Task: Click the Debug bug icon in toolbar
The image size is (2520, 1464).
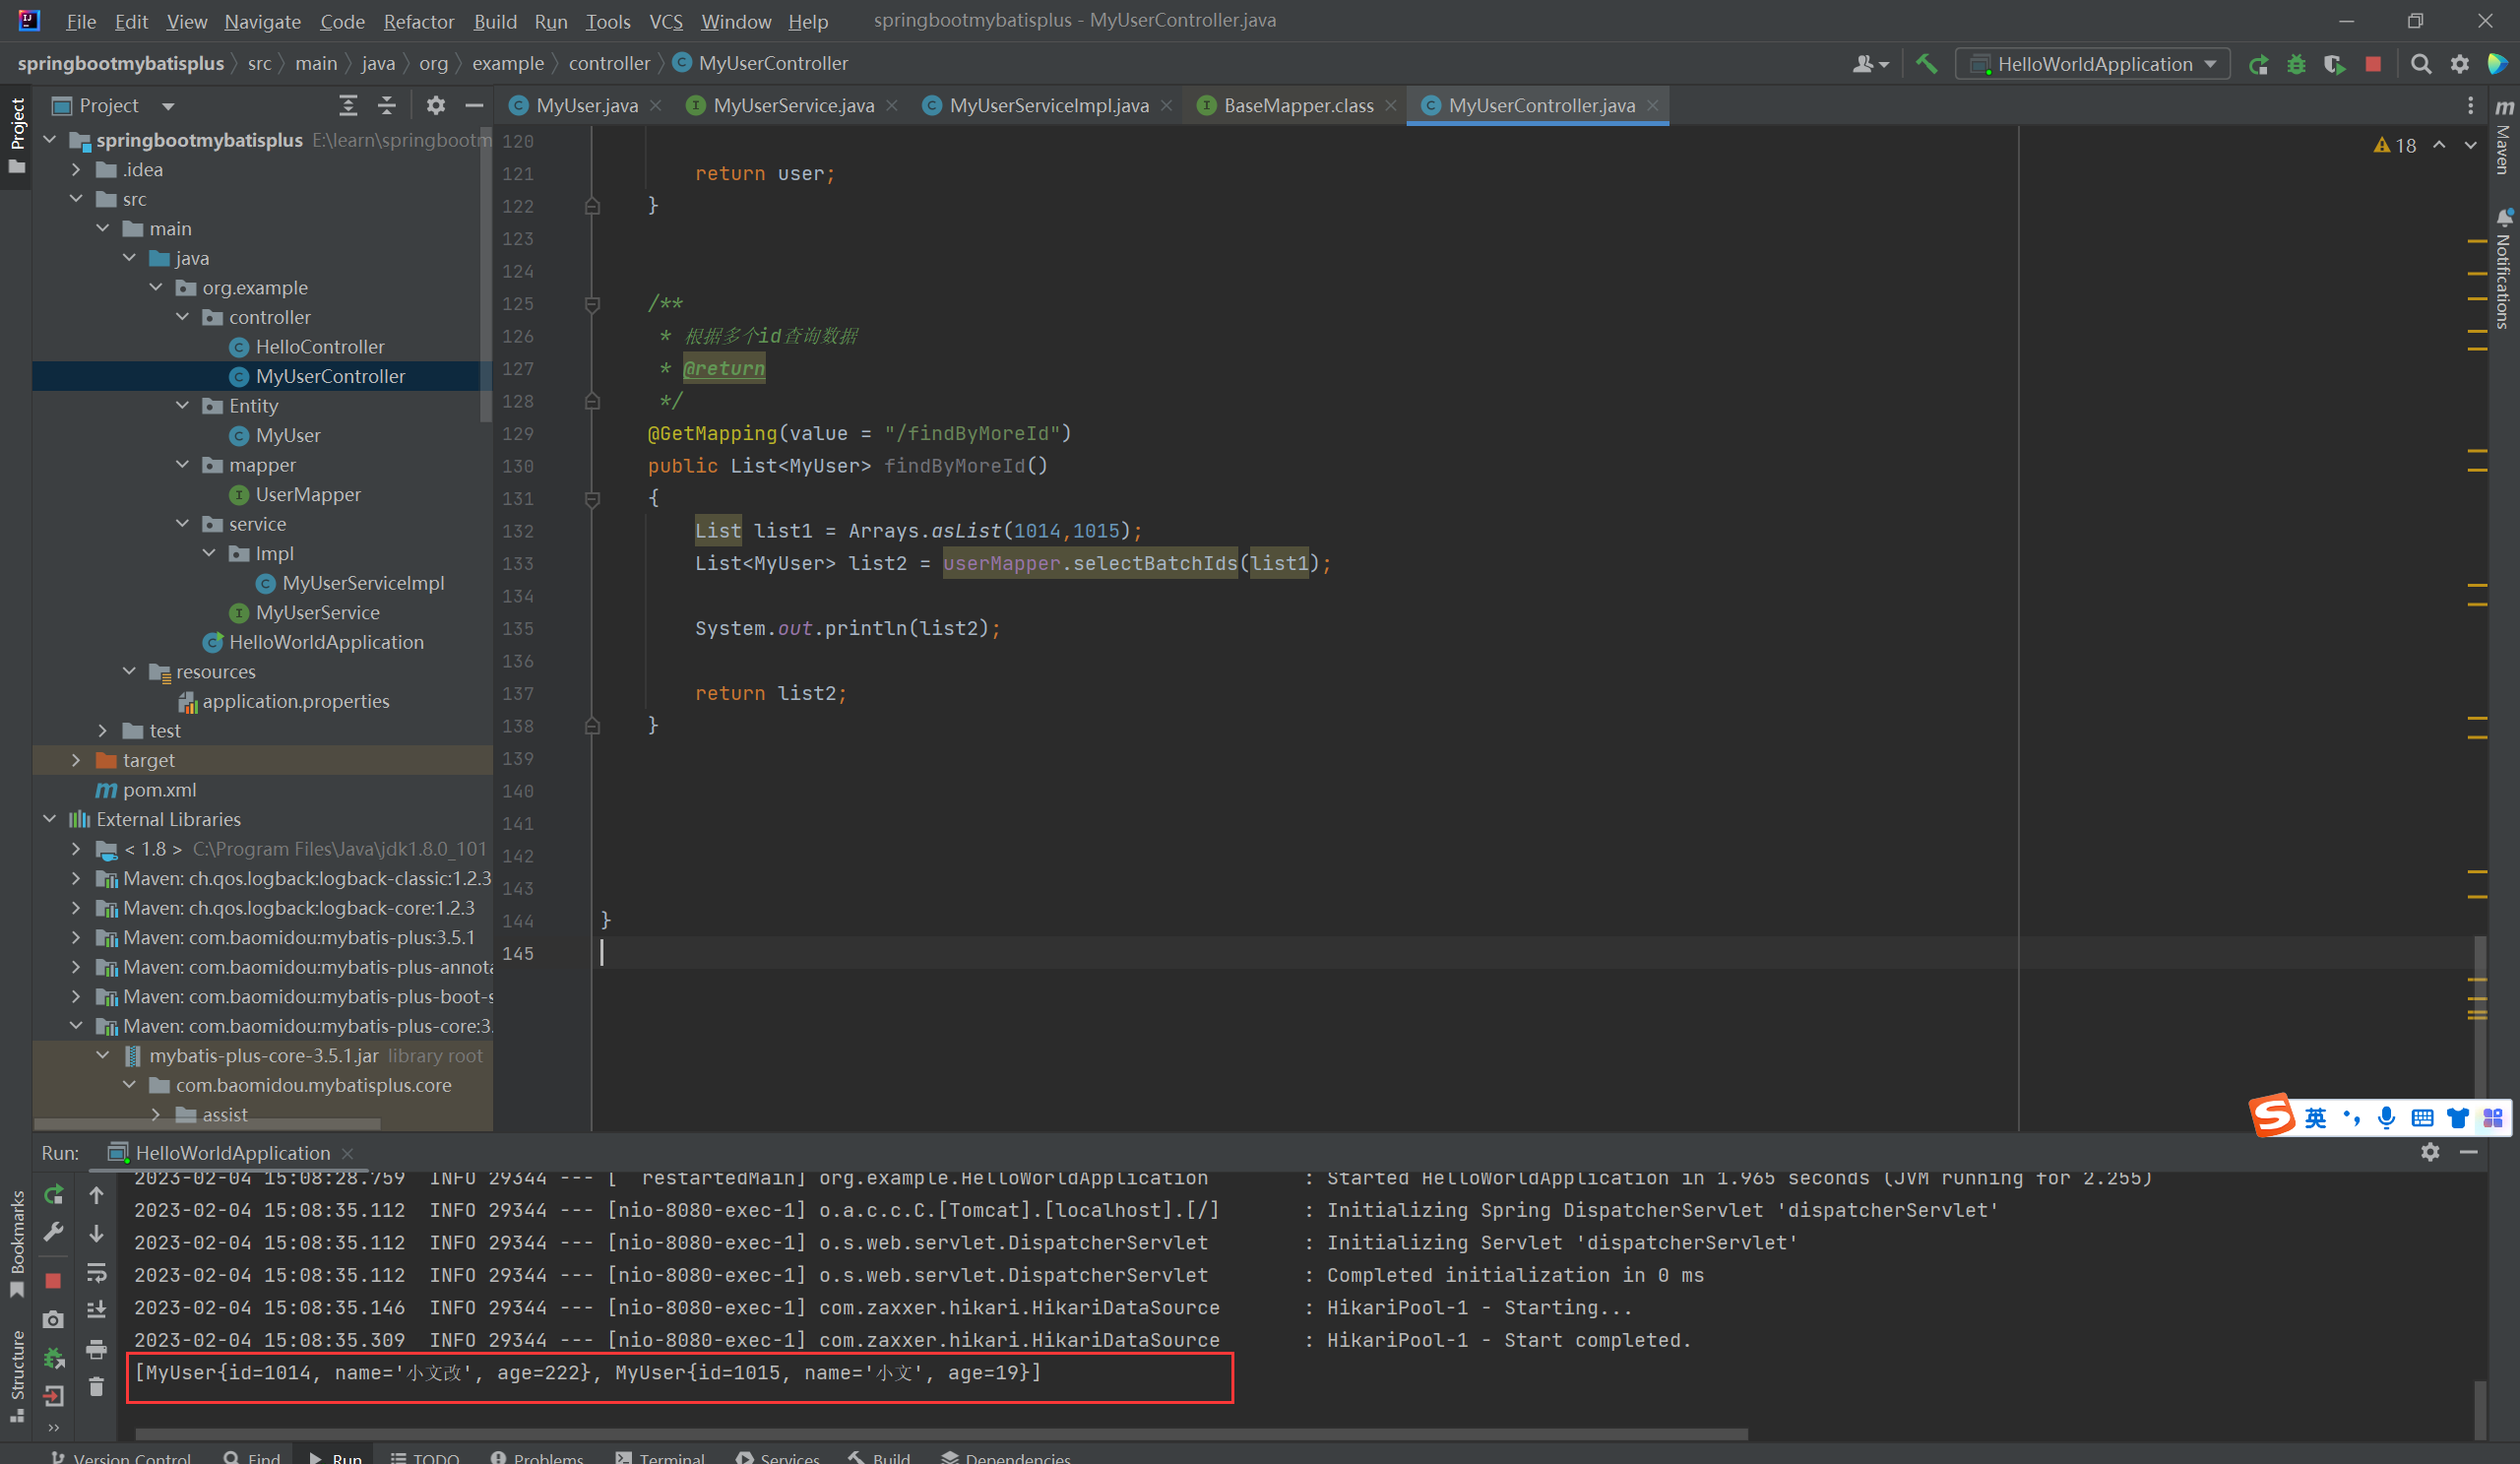Action: point(2296,64)
